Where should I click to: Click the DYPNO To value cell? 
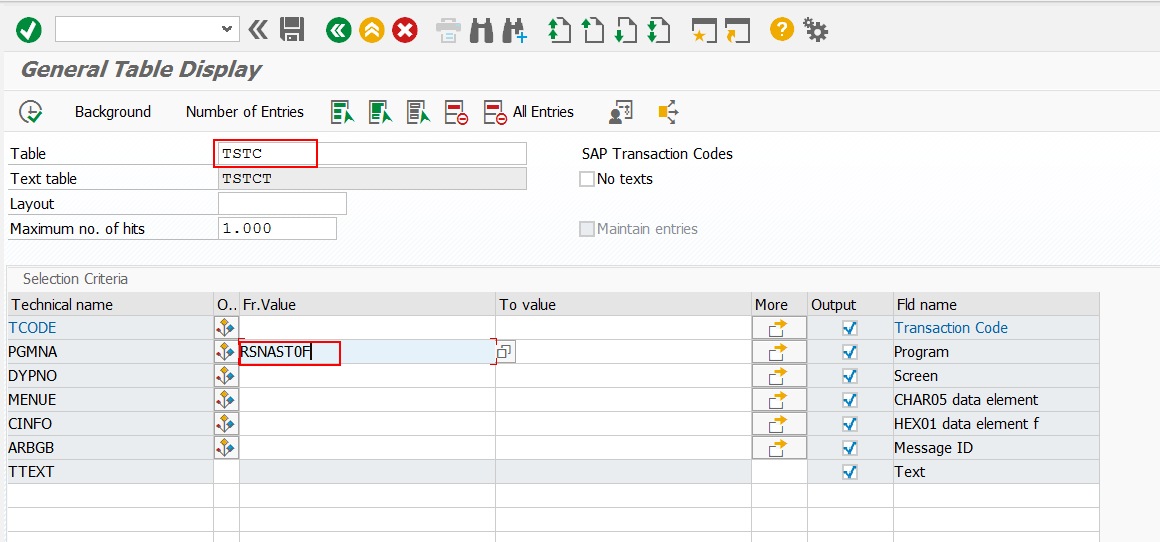[x=624, y=376]
